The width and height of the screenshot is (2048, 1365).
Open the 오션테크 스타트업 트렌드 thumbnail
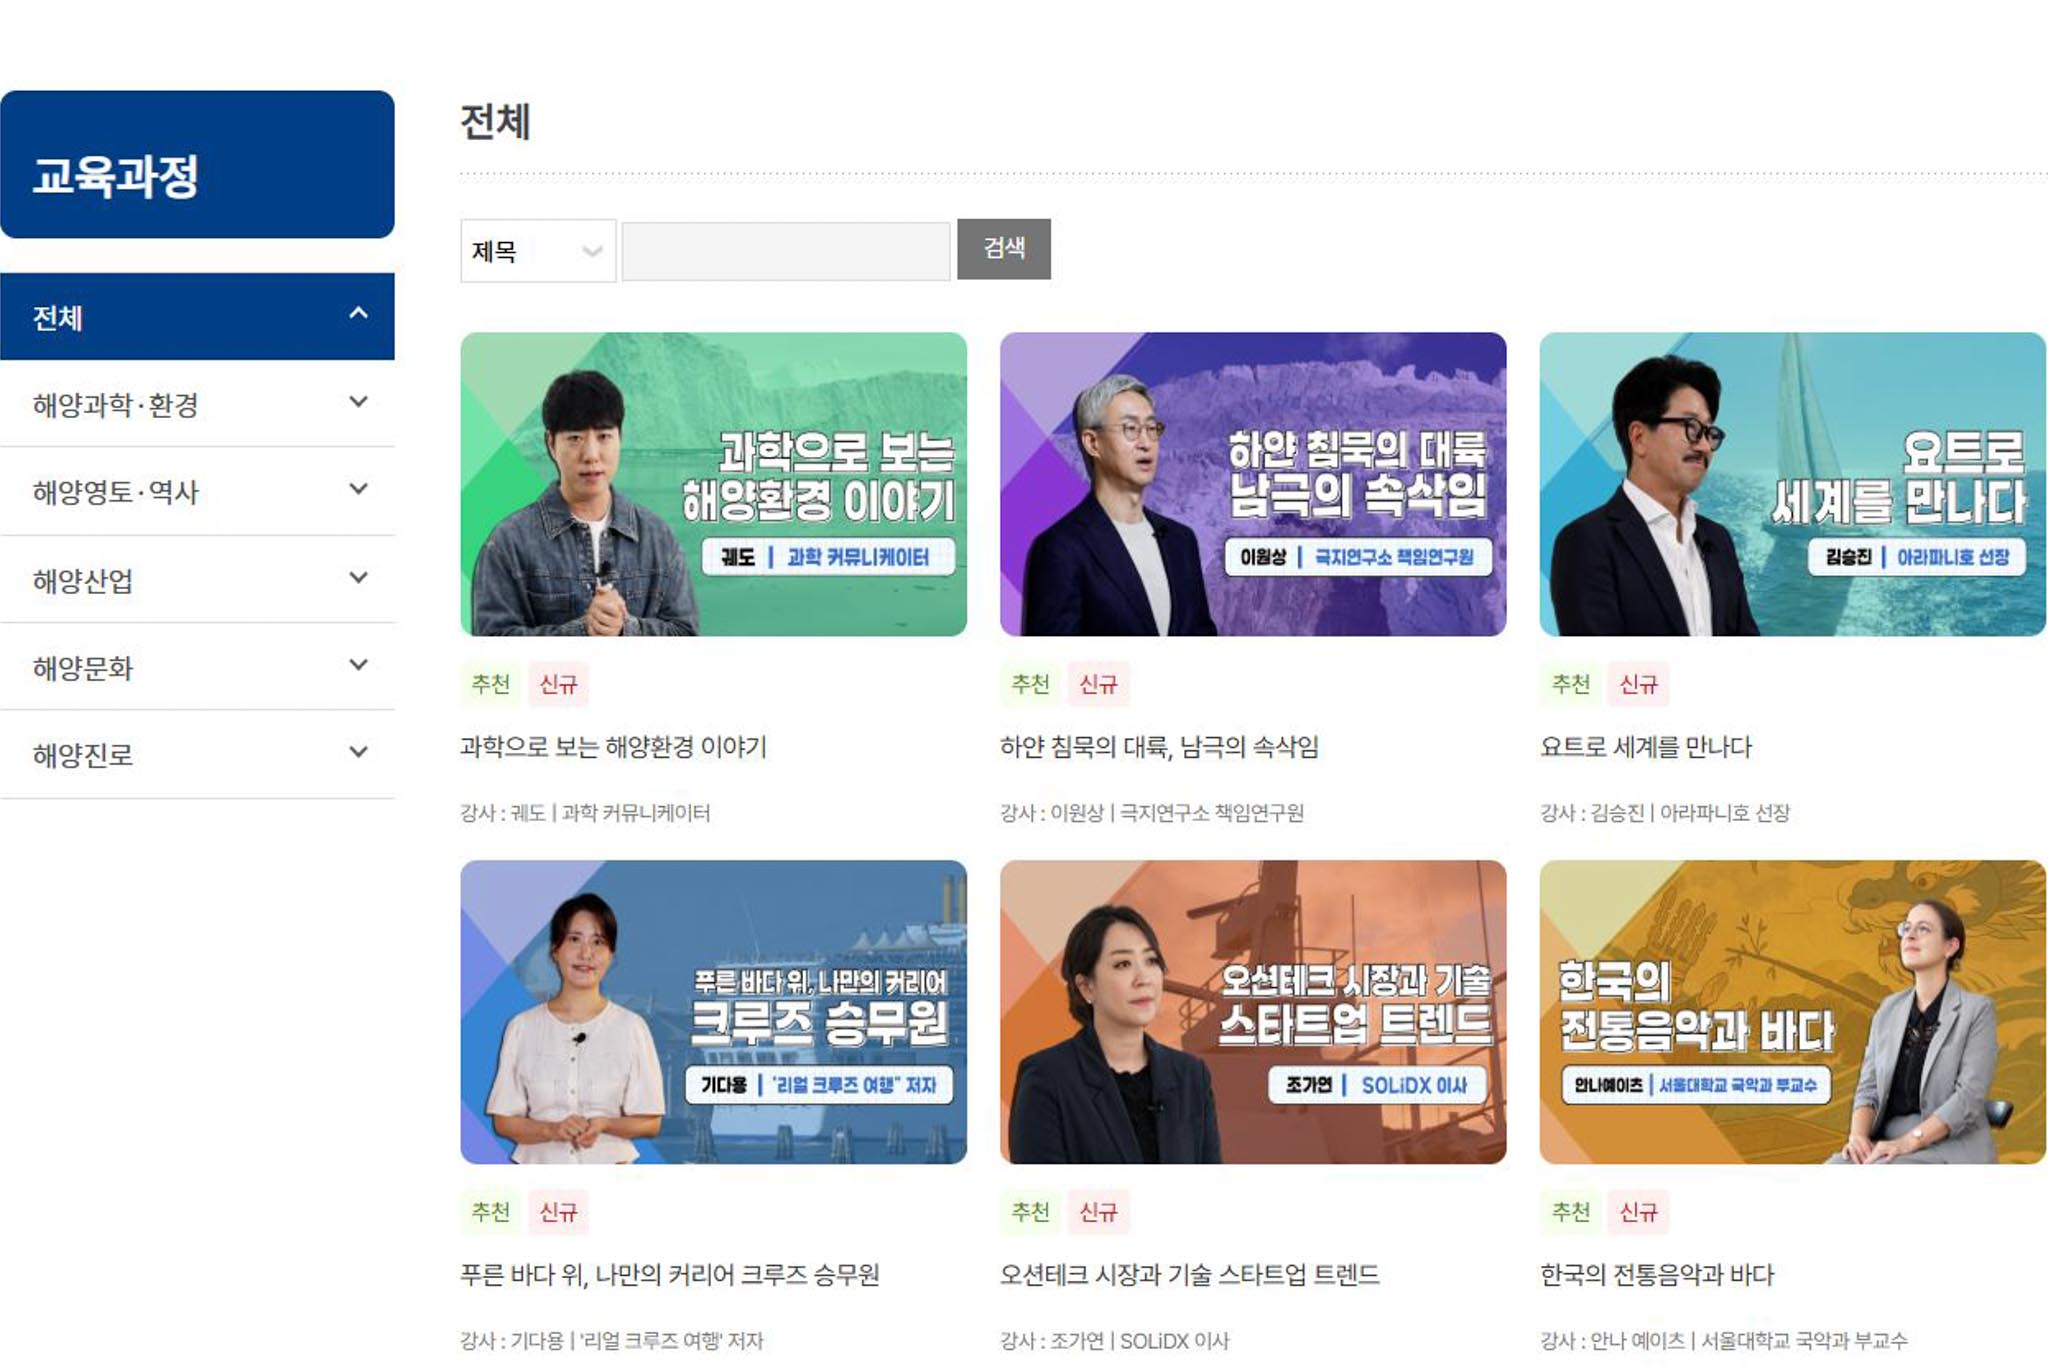tap(1253, 1012)
